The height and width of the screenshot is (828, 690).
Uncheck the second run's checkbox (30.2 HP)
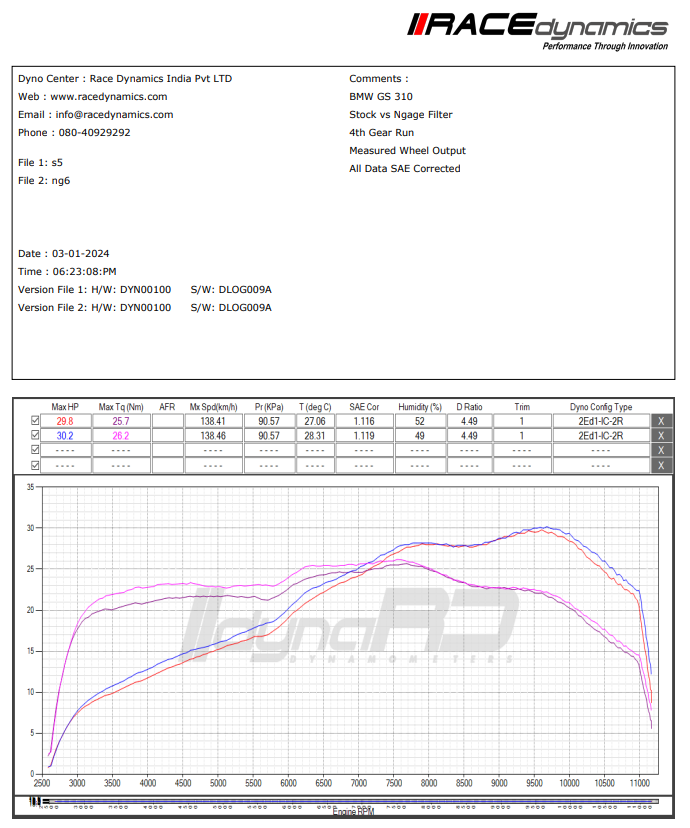(x=36, y=436)
